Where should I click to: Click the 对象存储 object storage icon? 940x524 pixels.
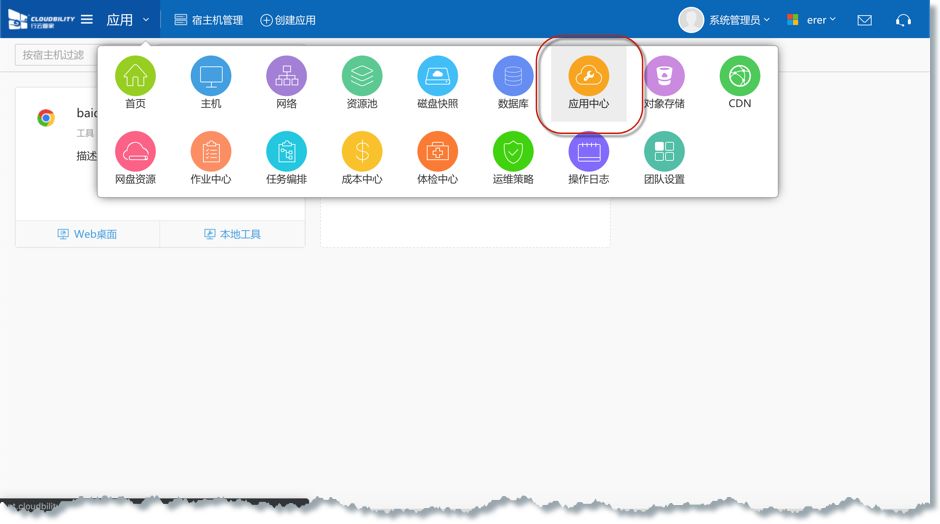[x=664, y=77]
